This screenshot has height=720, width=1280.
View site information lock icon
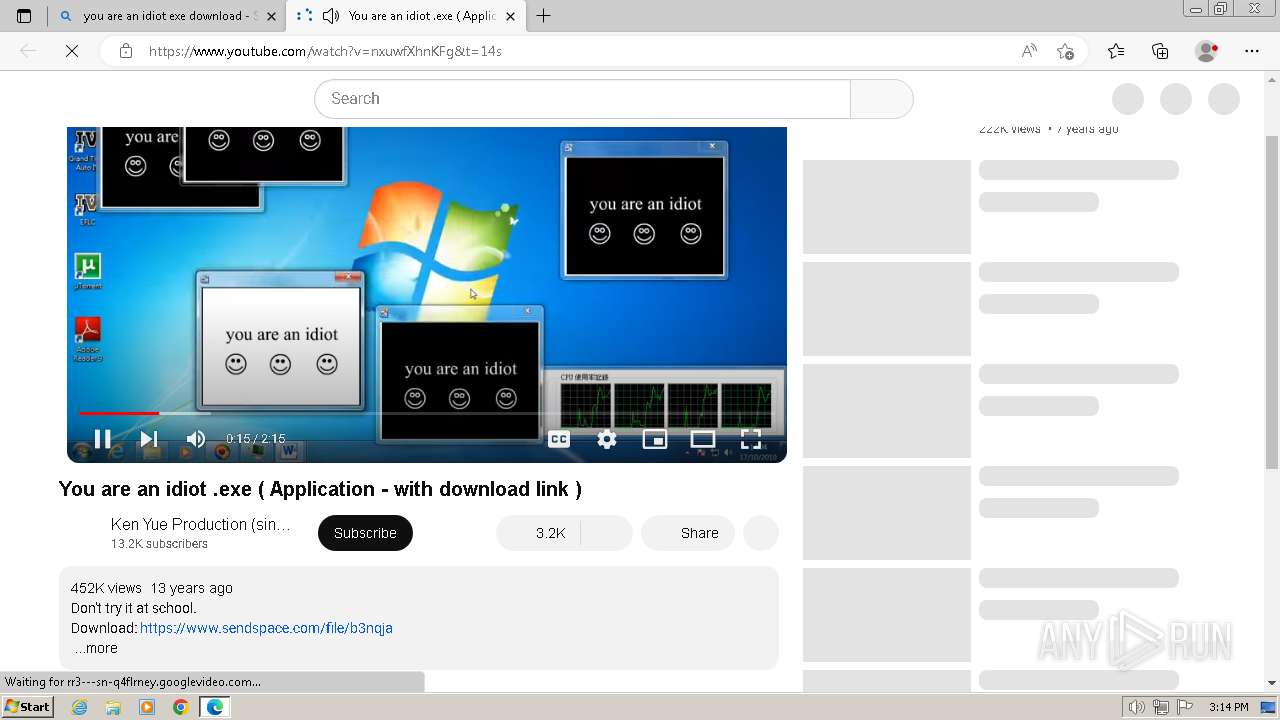(x=126, y=51)
